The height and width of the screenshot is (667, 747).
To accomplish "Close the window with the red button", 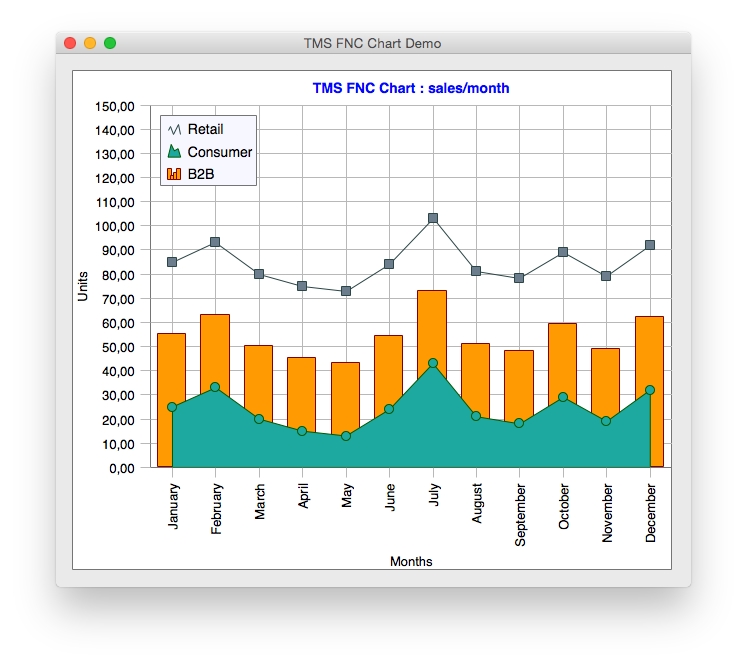I will [x=70, y=43].
